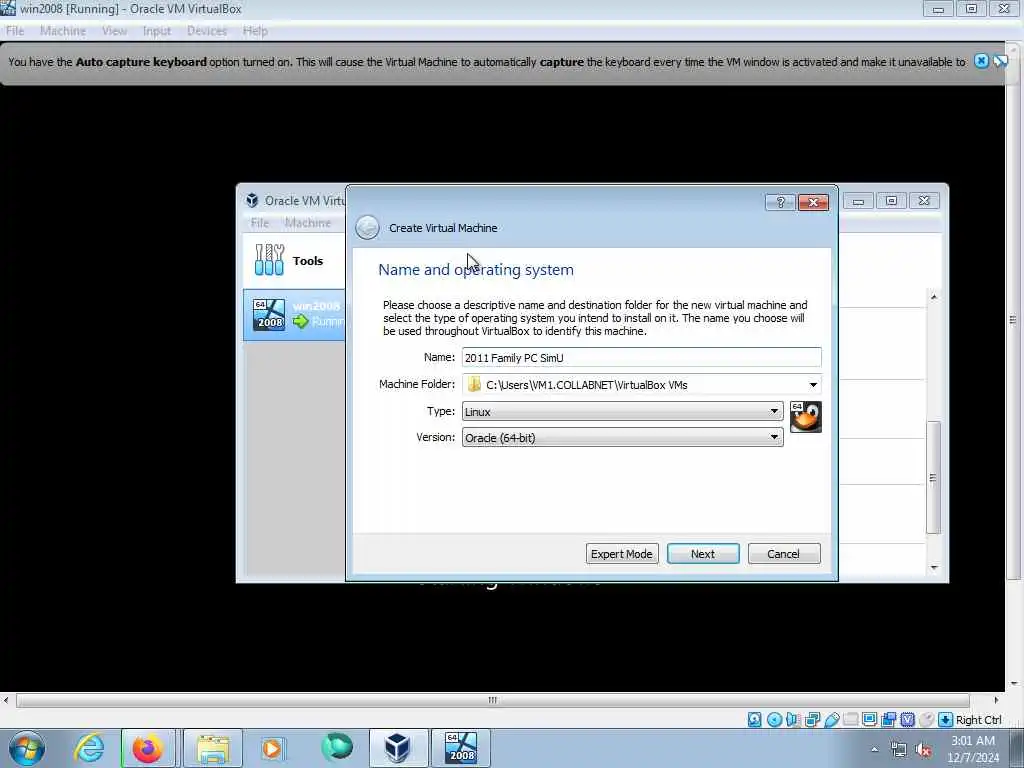
Task: Click the notification's don't-show-again icon
Action: [1000, 61]
